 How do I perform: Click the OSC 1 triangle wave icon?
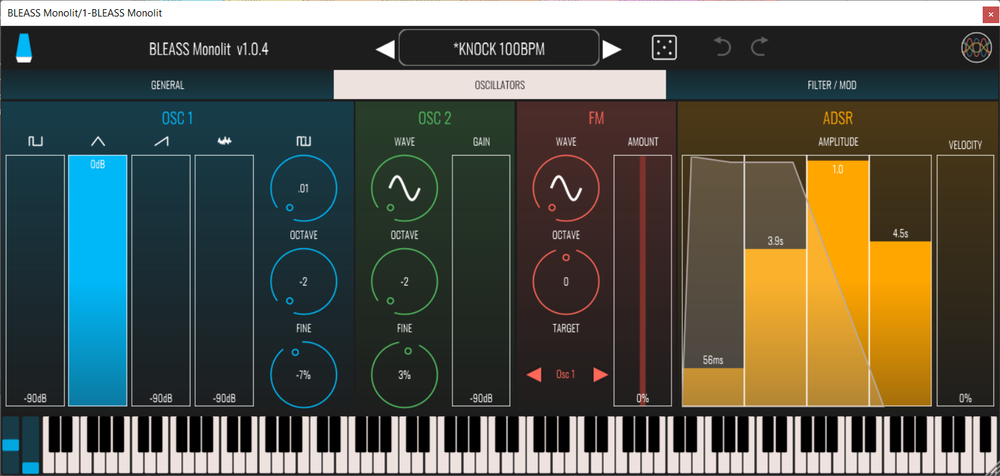[x=98, y=142]
